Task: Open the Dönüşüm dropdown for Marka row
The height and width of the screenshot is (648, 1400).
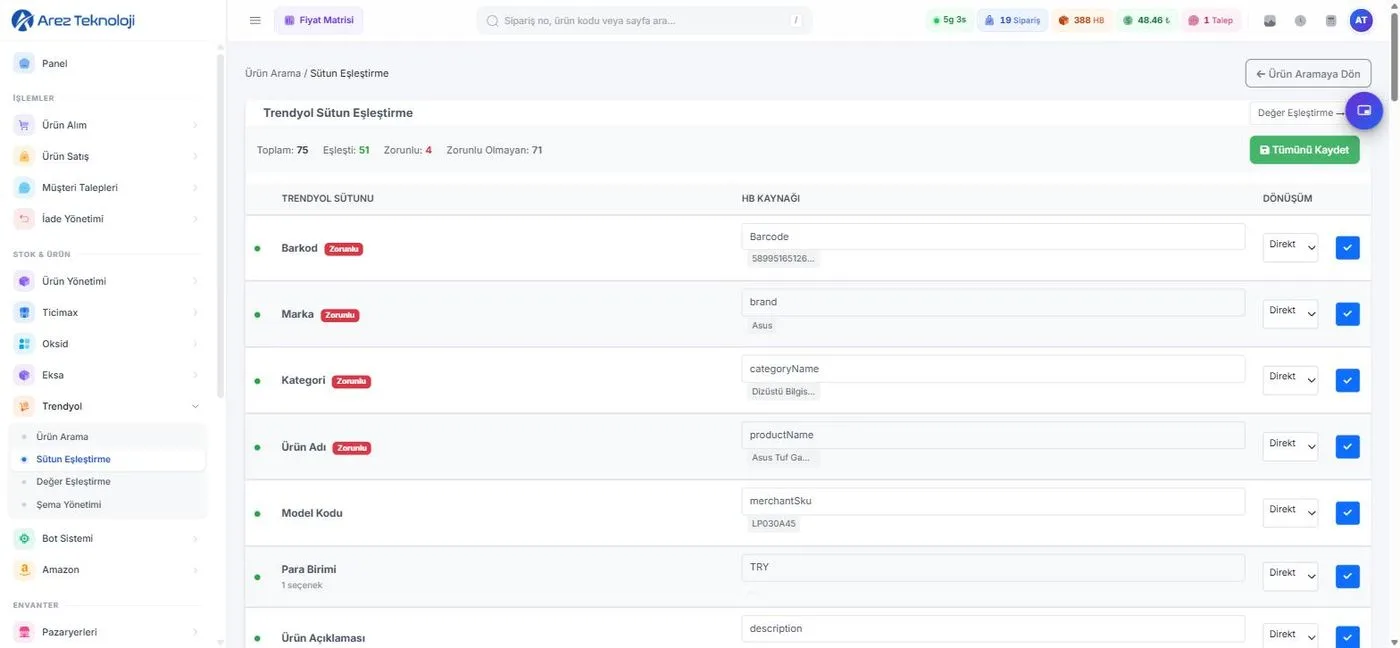Action: (1290, 314)
